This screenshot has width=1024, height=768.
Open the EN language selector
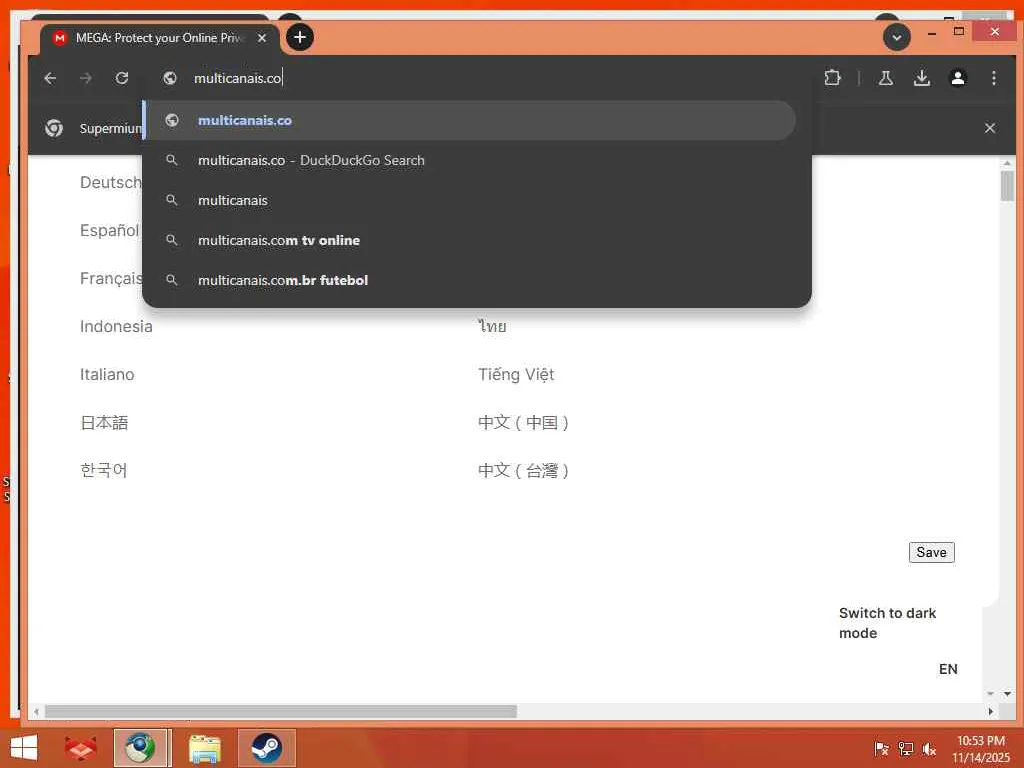coord(948,669)
